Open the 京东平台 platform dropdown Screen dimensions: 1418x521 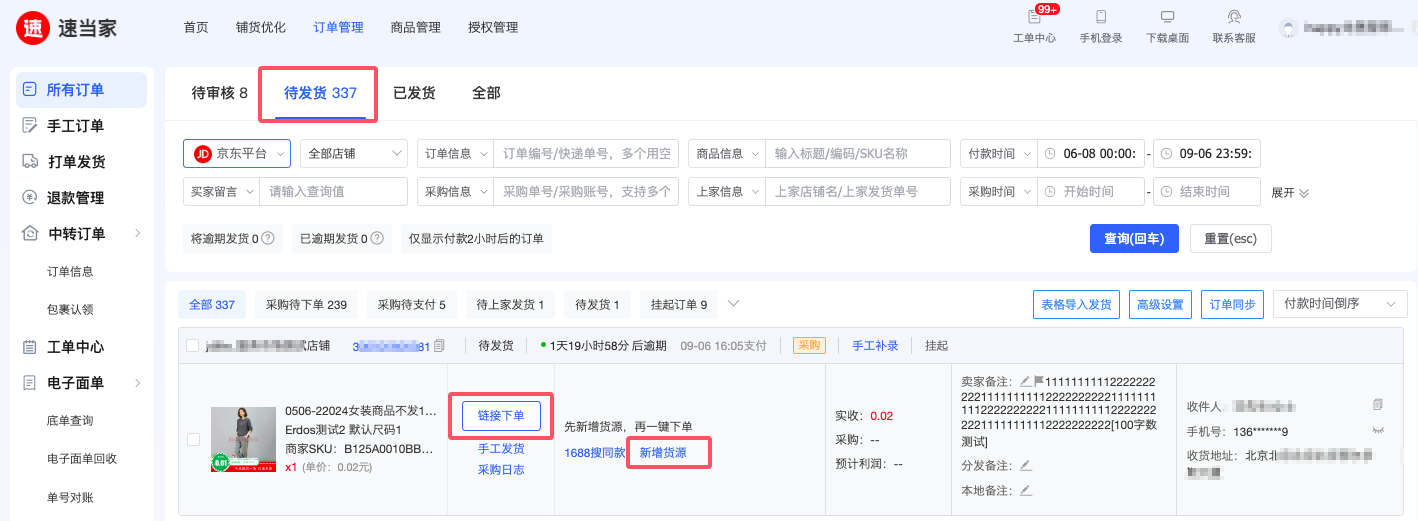237,153
